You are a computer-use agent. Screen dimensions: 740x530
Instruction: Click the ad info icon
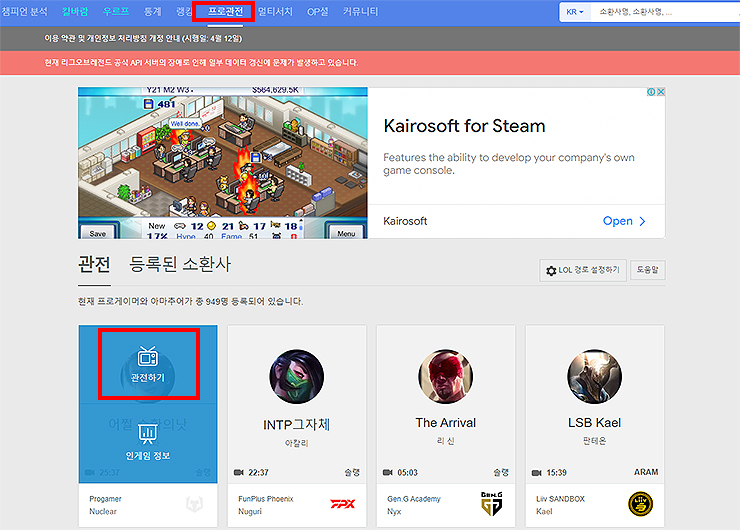[651, 92]
